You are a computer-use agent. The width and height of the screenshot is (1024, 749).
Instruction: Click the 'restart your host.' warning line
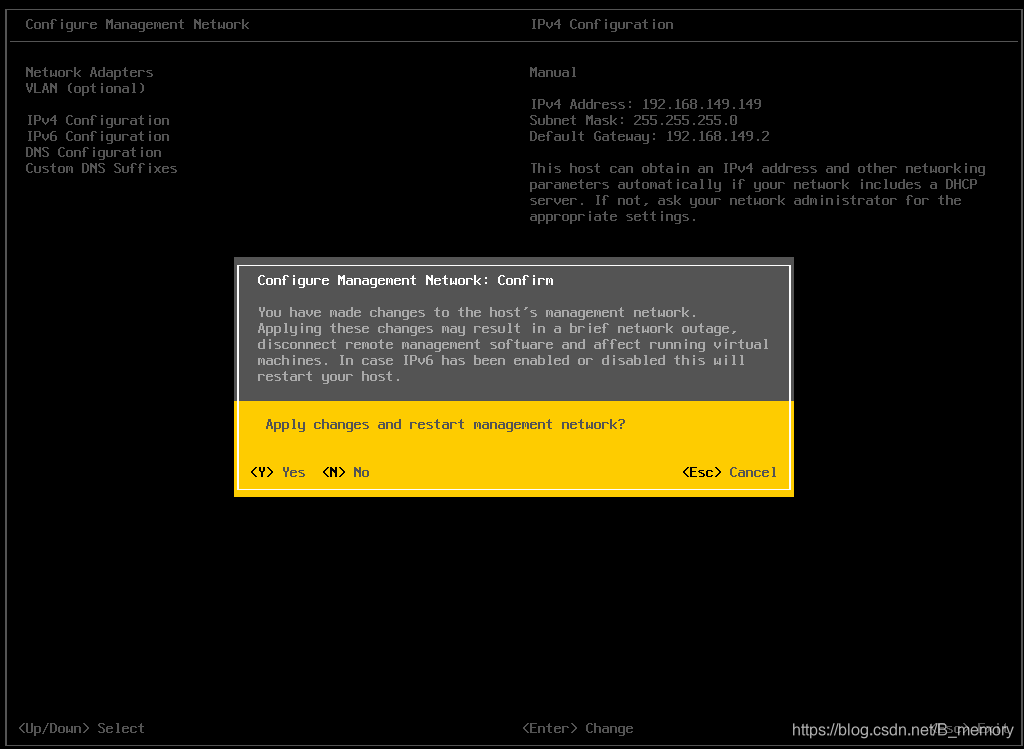pyautogui.click(x=328, y=377)
